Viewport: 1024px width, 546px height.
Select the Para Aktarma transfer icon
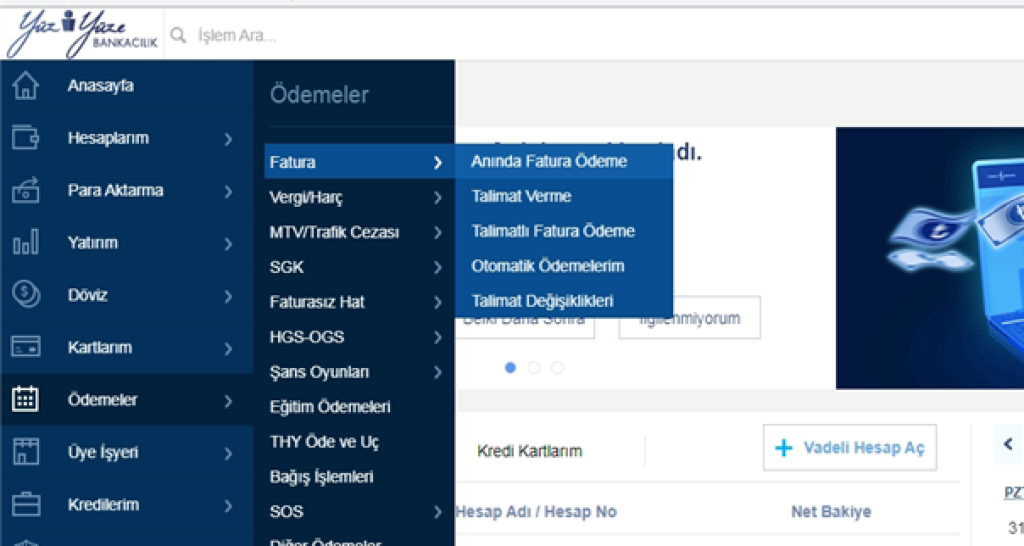click(x=25, y=190)
